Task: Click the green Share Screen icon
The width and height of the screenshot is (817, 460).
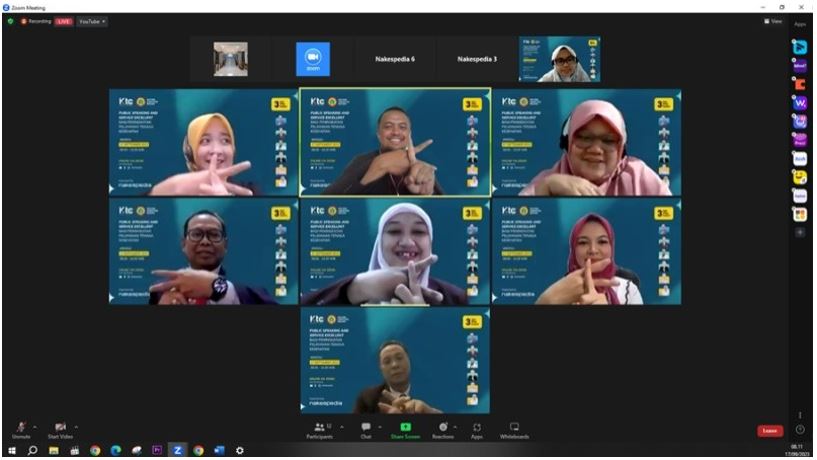Action: click(405, 427)
